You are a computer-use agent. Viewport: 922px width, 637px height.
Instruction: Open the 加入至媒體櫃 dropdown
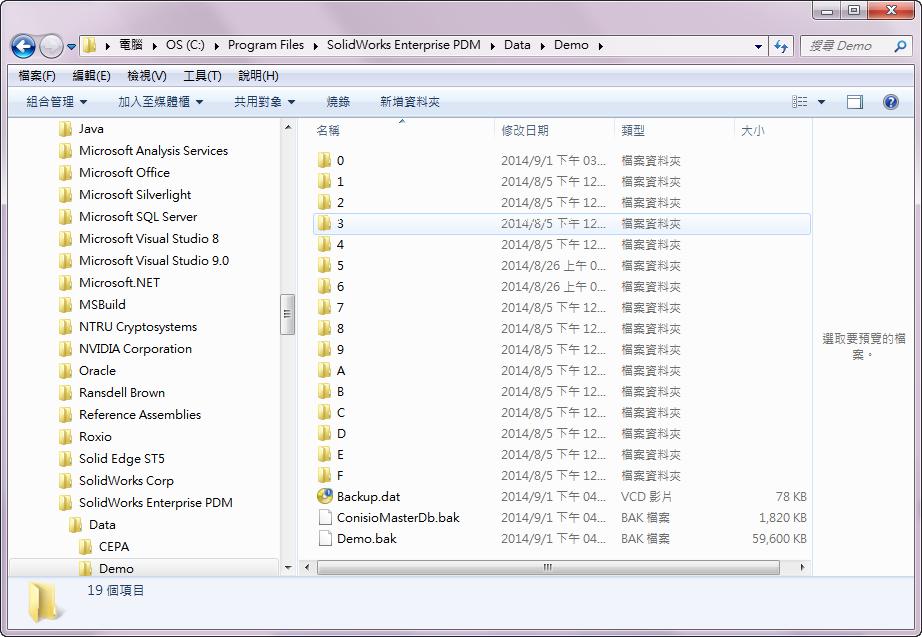click(x=160, y=102)
